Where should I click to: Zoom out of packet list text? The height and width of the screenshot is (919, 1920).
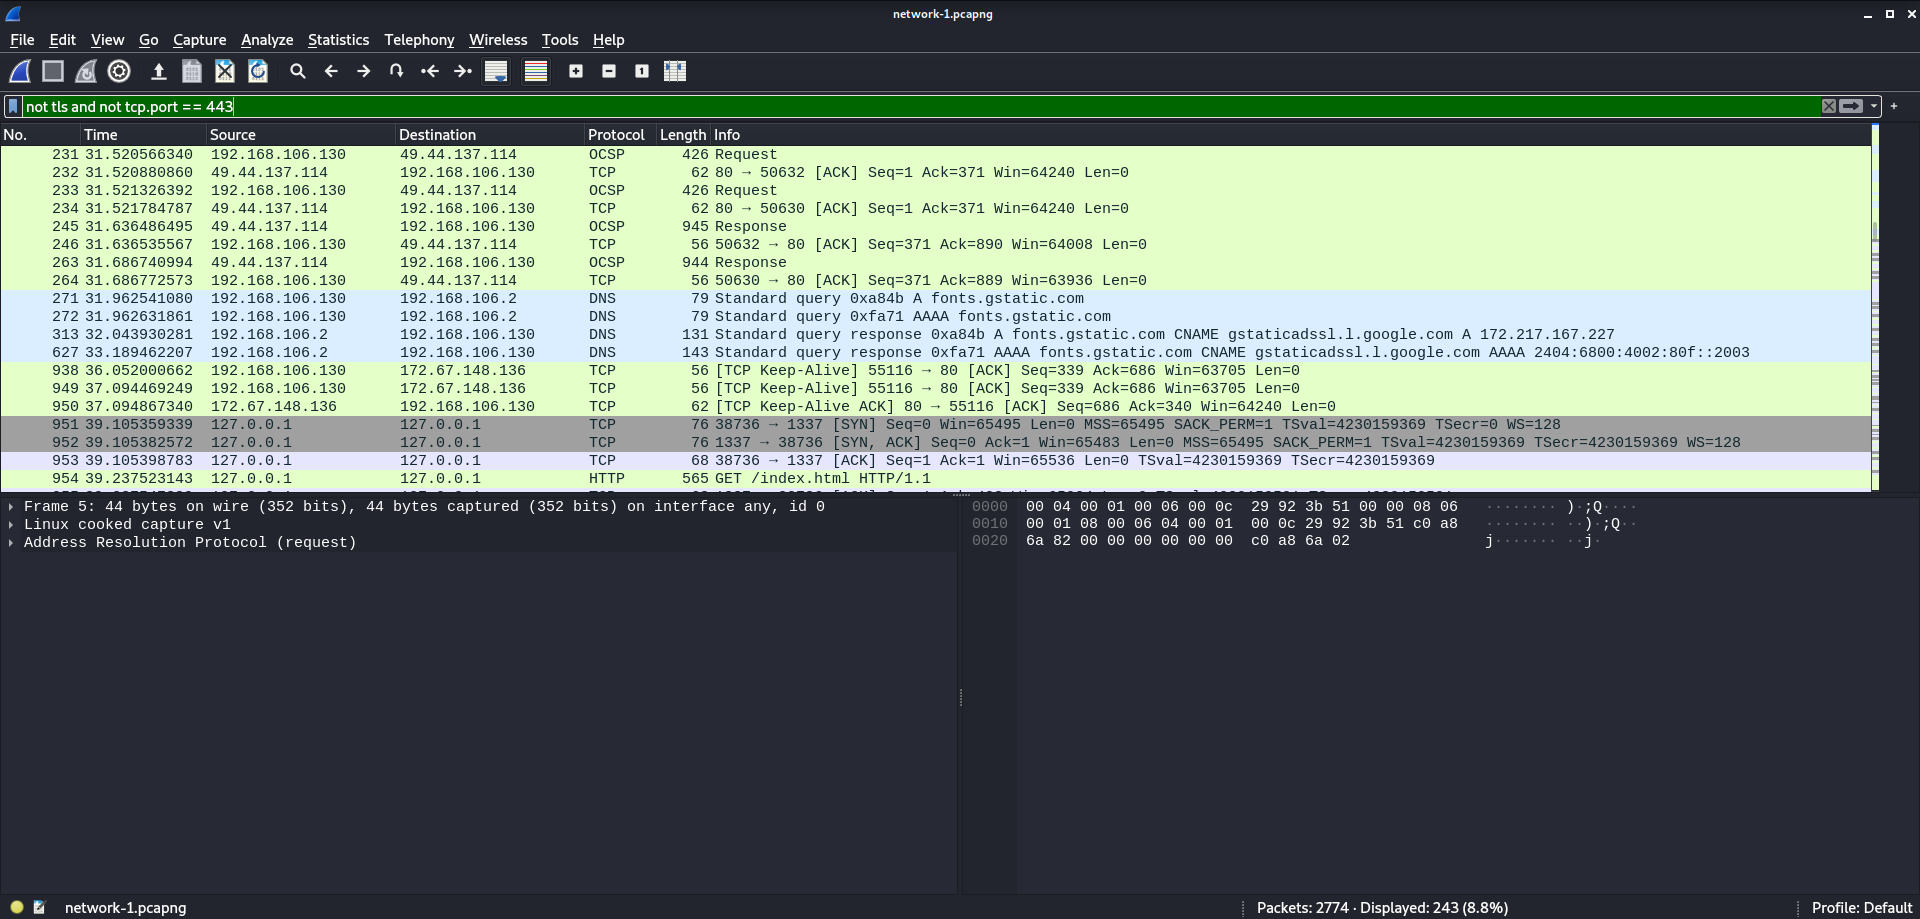point(609,71)
